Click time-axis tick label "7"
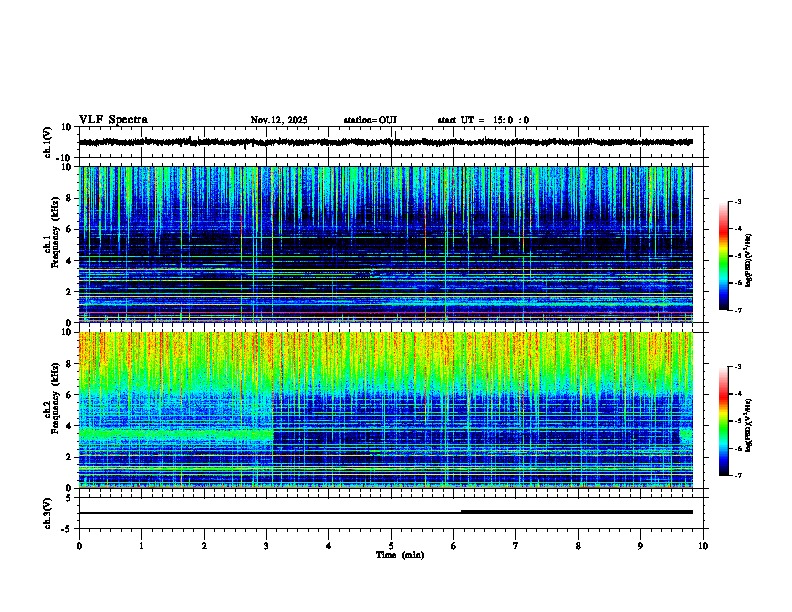This screenshot has height=612, width=792. (516, 546)
